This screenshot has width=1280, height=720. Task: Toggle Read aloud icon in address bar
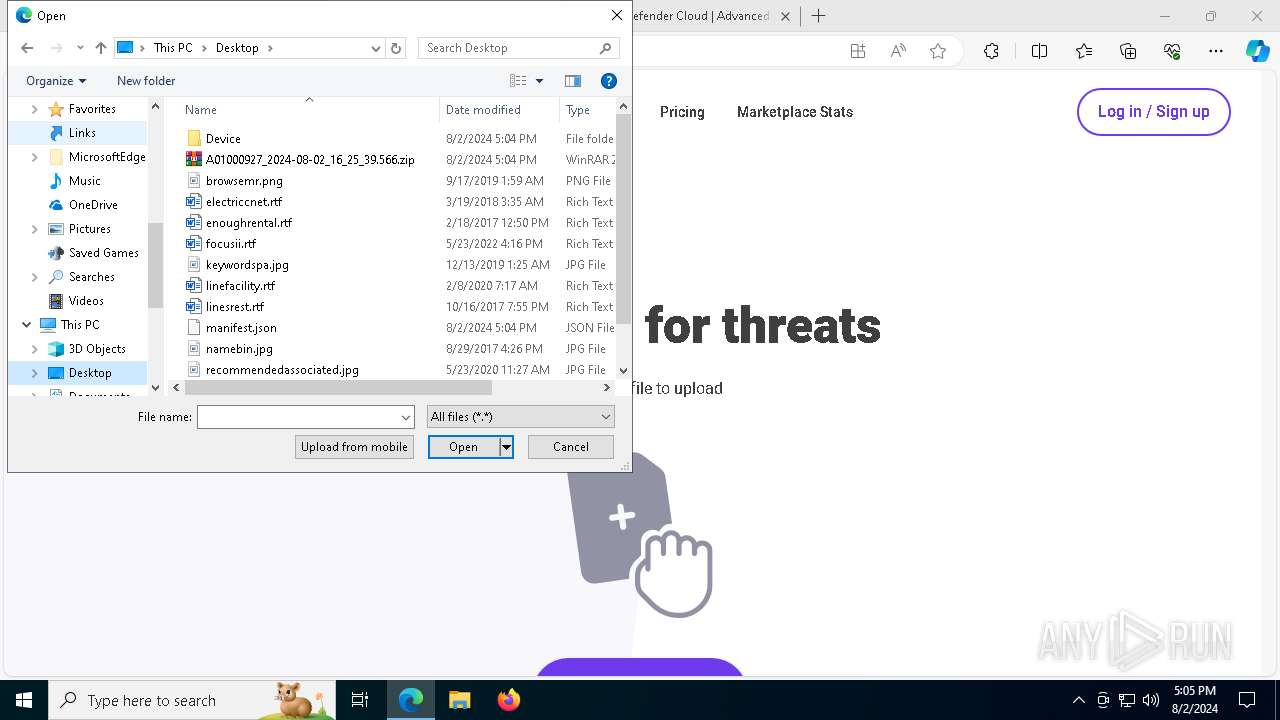(898, 51)
